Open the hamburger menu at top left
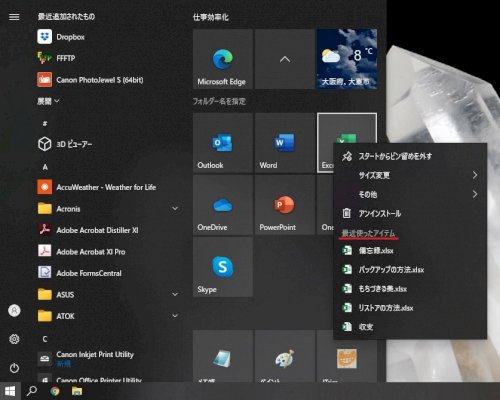This screenshot has height=400, width=500. click(x=14, y=17)
